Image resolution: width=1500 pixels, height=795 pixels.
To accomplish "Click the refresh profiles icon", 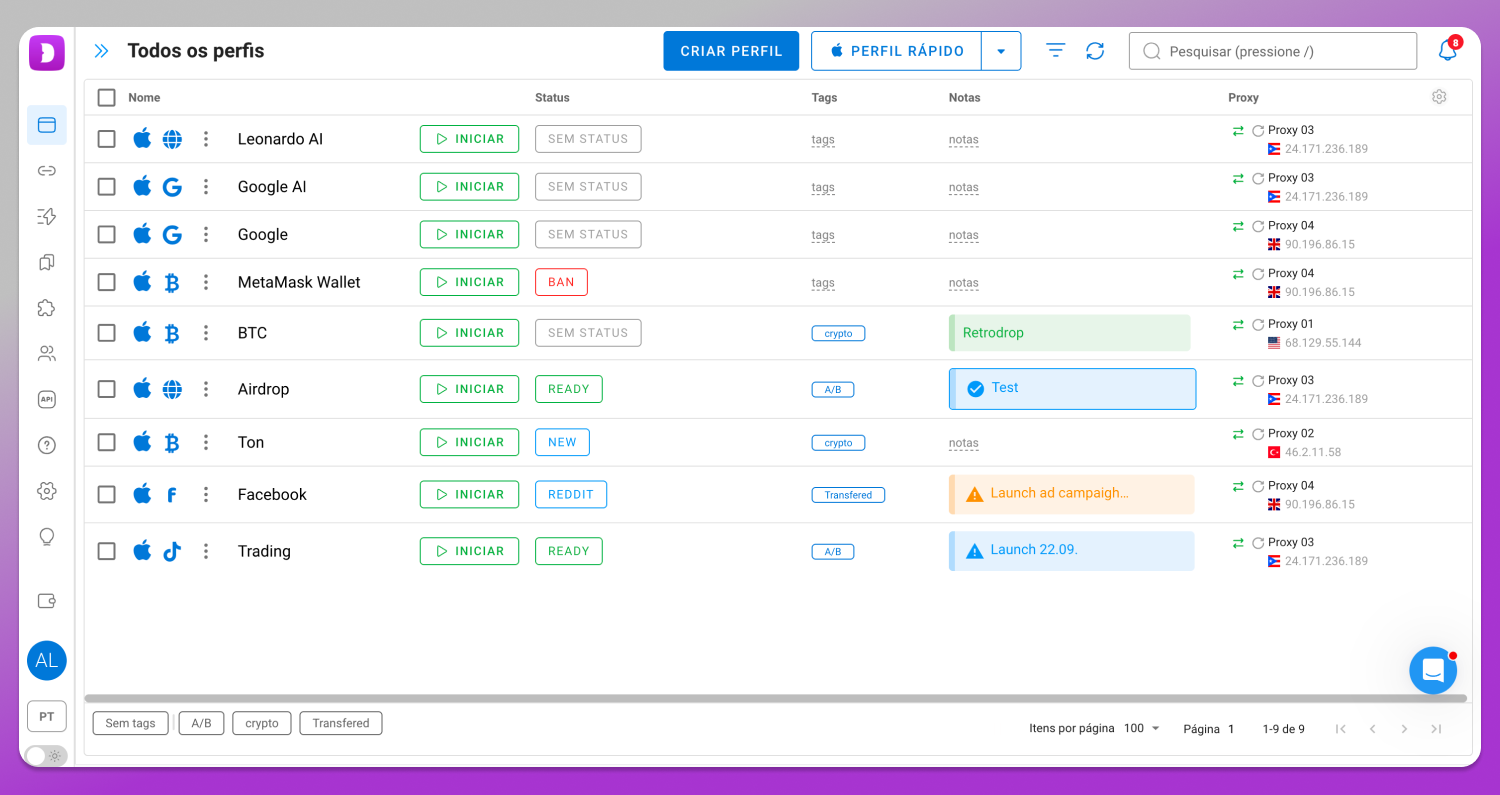I will coord(1095,51).
